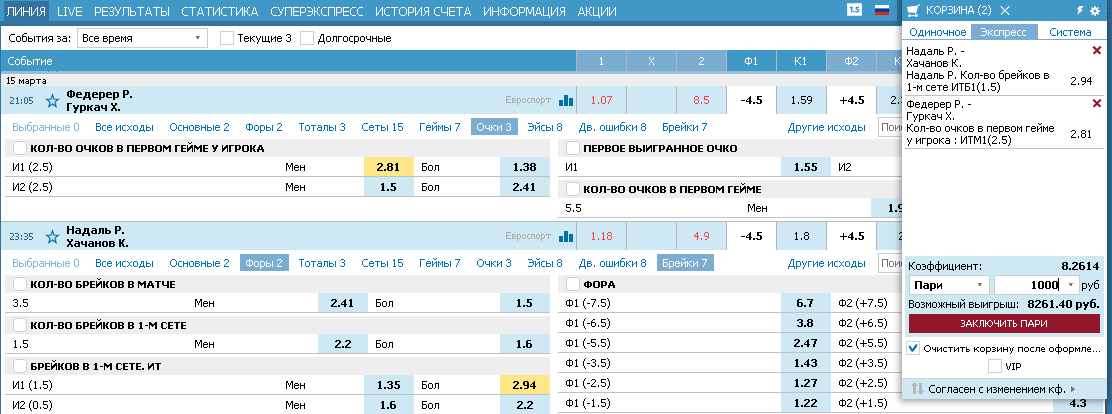1112x414 pixels.
Task: Click the shopping cart icon in Корзина header
Action: pyautogui.click(x=914, y=10)
